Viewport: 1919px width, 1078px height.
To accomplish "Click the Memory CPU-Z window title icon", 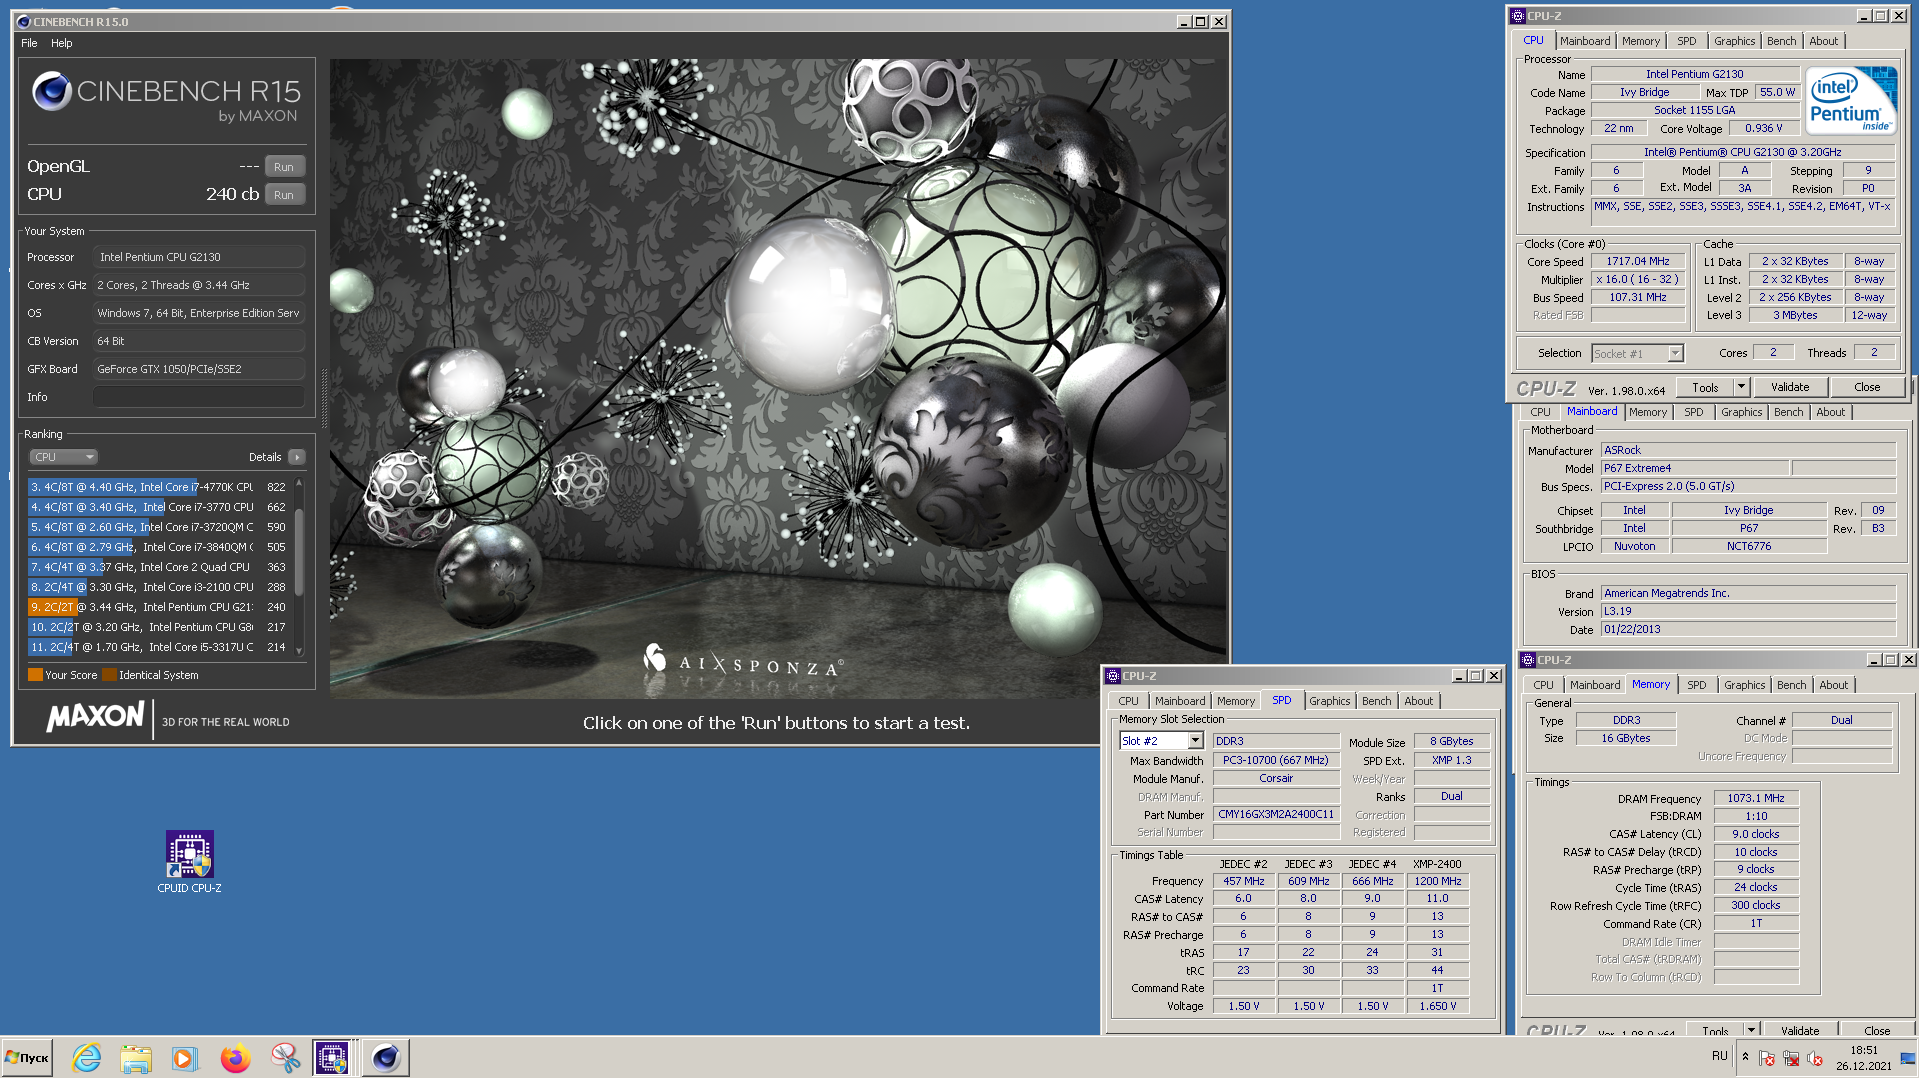I will point(1527,660).
